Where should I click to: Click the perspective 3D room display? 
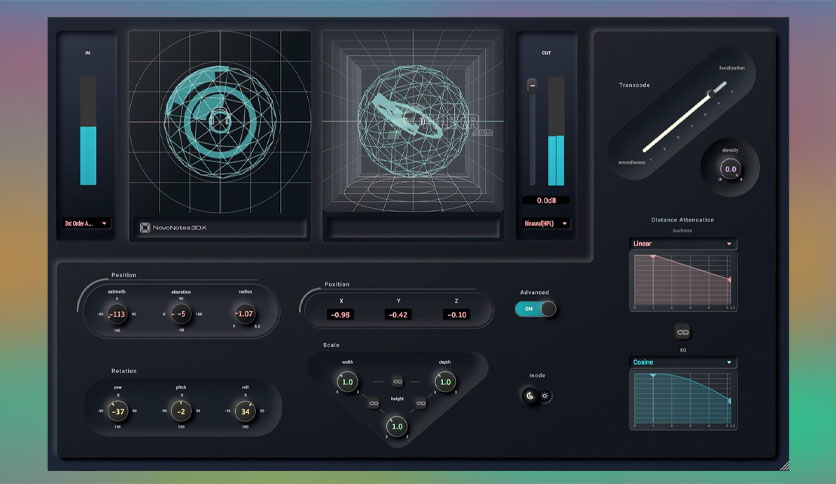pyautogui.click(x=413, y=121)
